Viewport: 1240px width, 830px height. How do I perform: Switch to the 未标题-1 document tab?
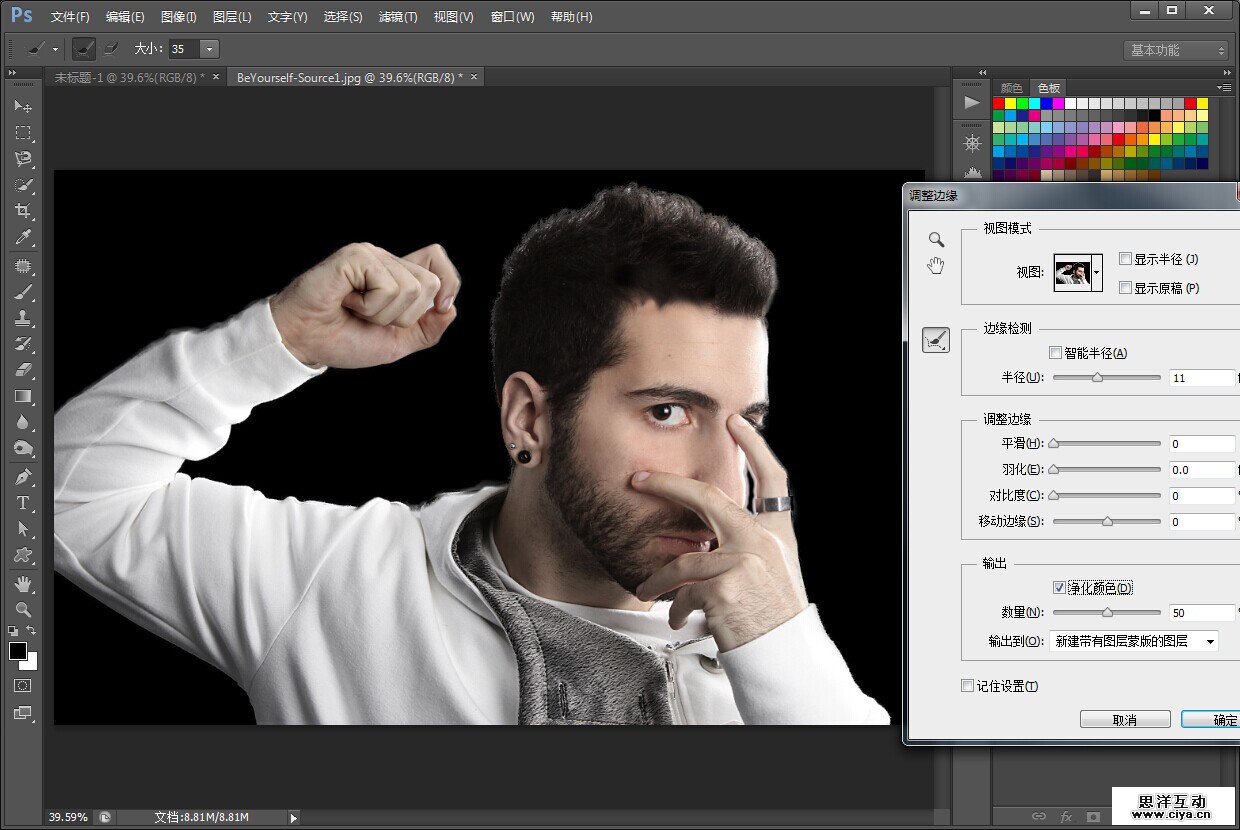[129, 77]
